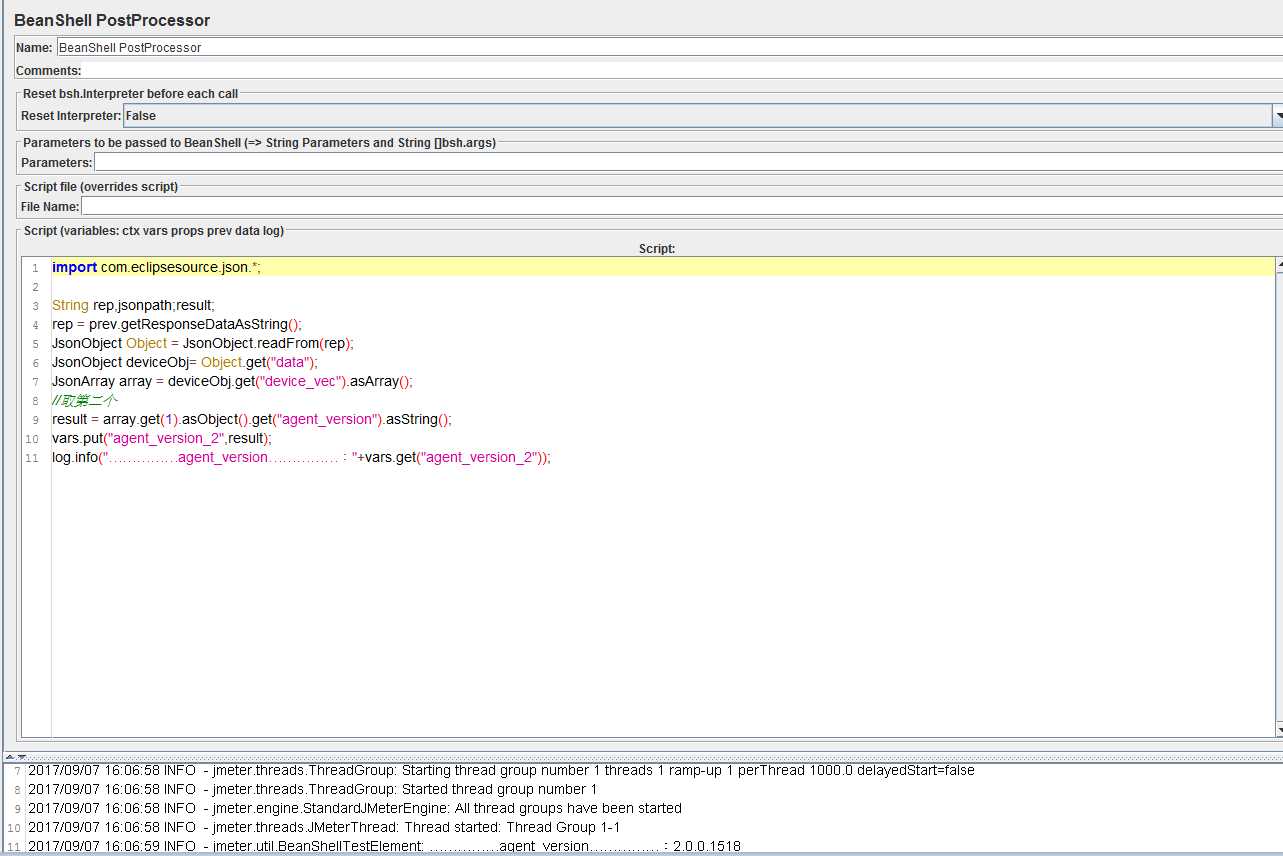
Task: Click the vars.put("agent_version_2",result) line
Action: [x=161, y=438]
